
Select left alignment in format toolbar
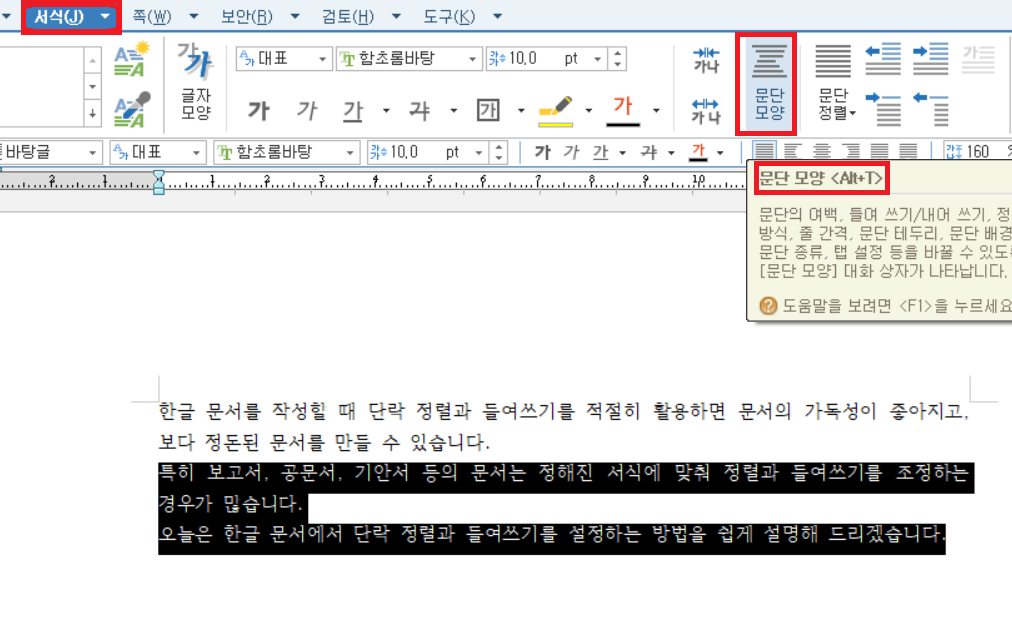click(792, 152)
